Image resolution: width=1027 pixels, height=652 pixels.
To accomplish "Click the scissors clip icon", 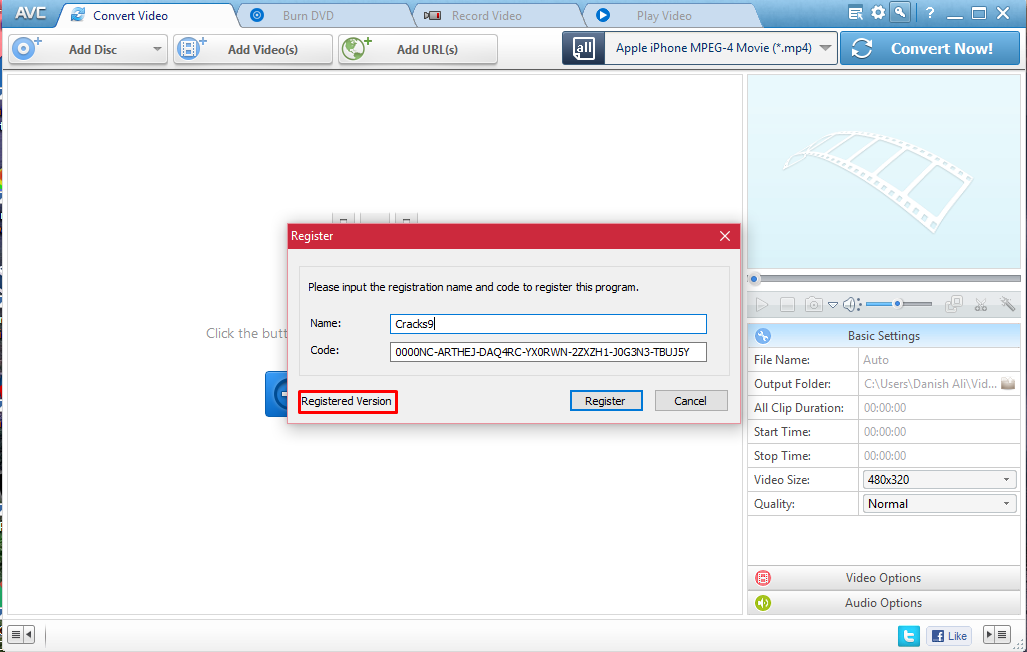I will 980,305.
